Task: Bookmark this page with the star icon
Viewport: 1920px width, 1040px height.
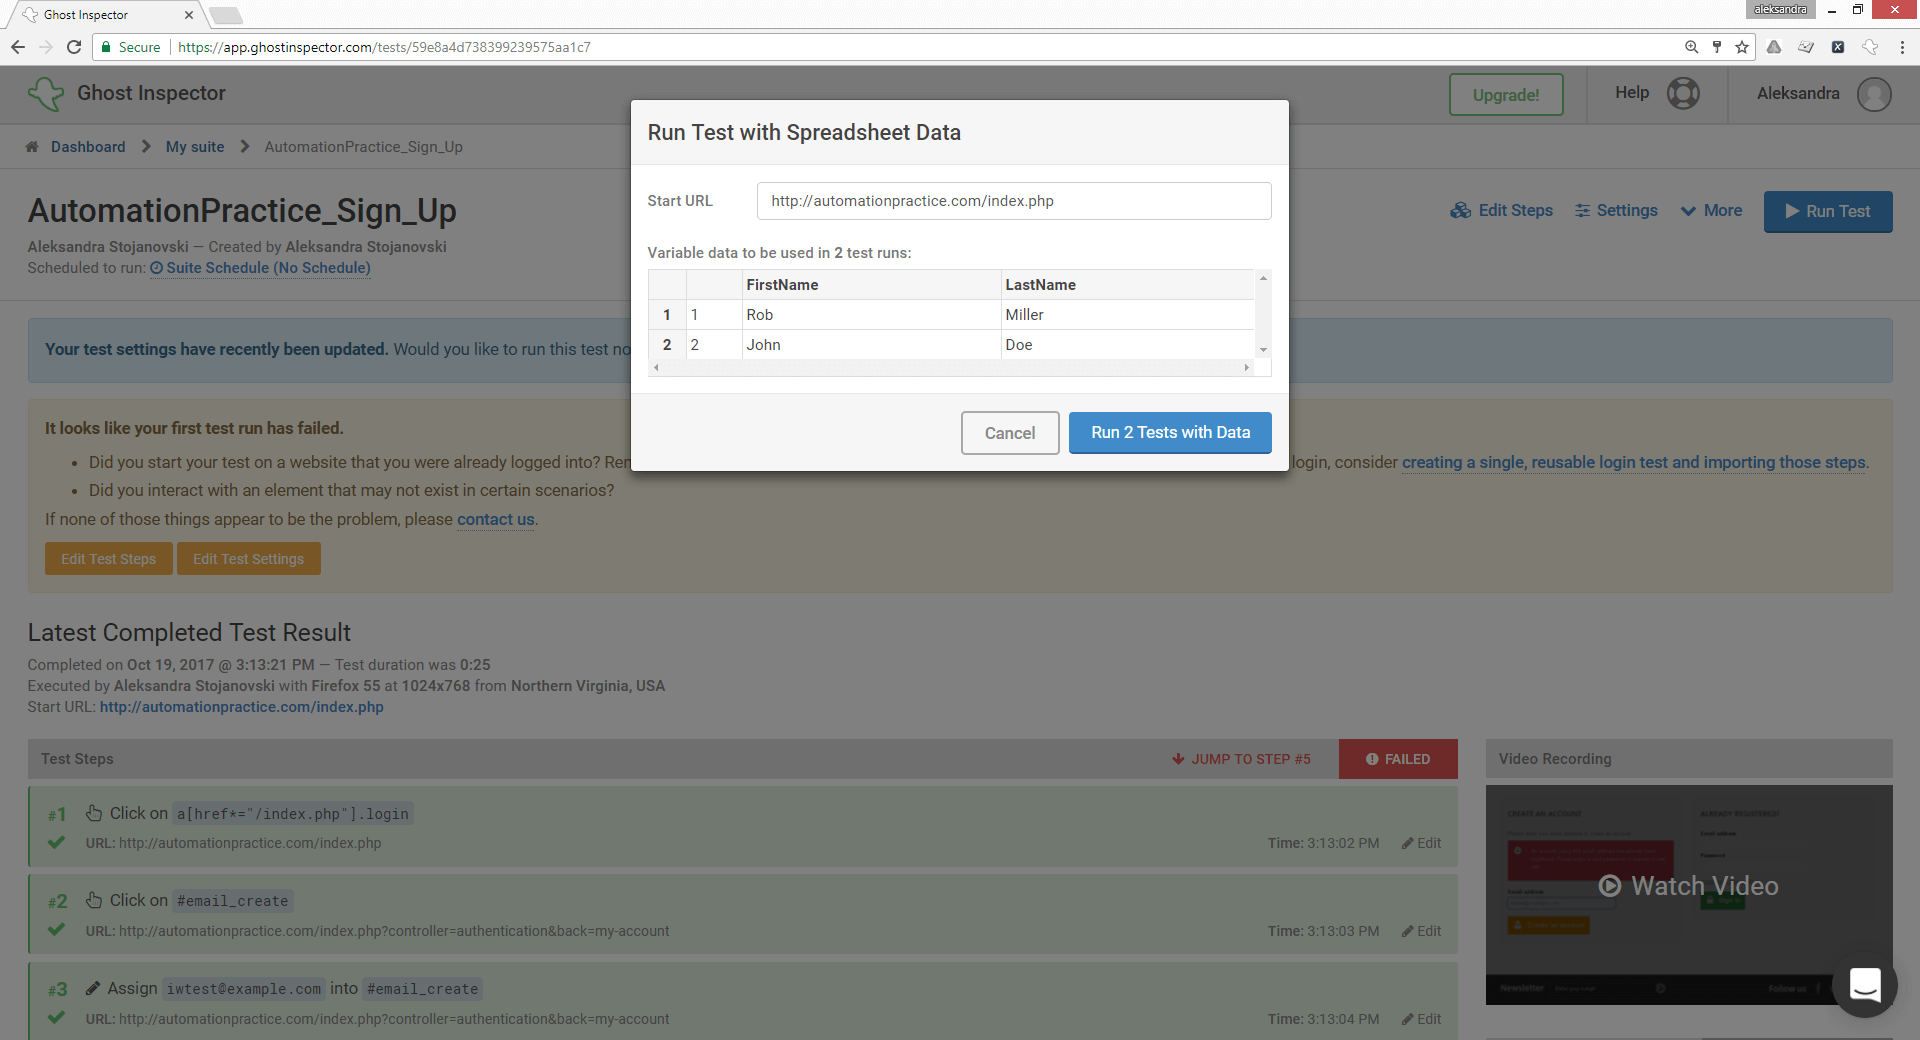Action: 1742,47
